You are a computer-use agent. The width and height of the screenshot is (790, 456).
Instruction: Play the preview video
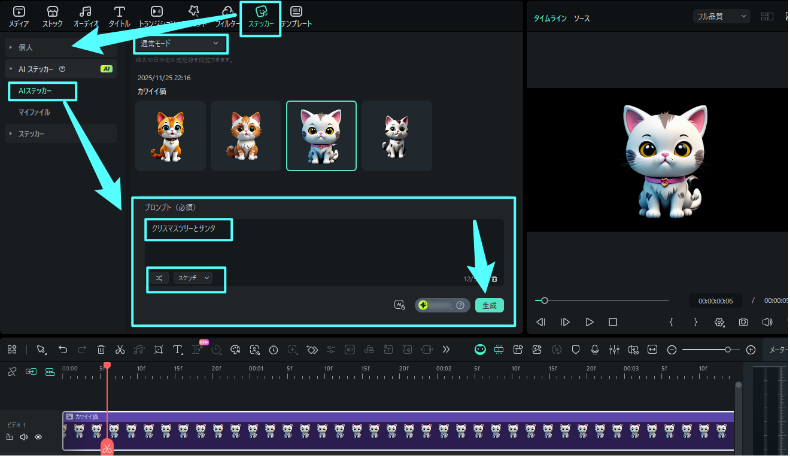[x=589, y=322]
